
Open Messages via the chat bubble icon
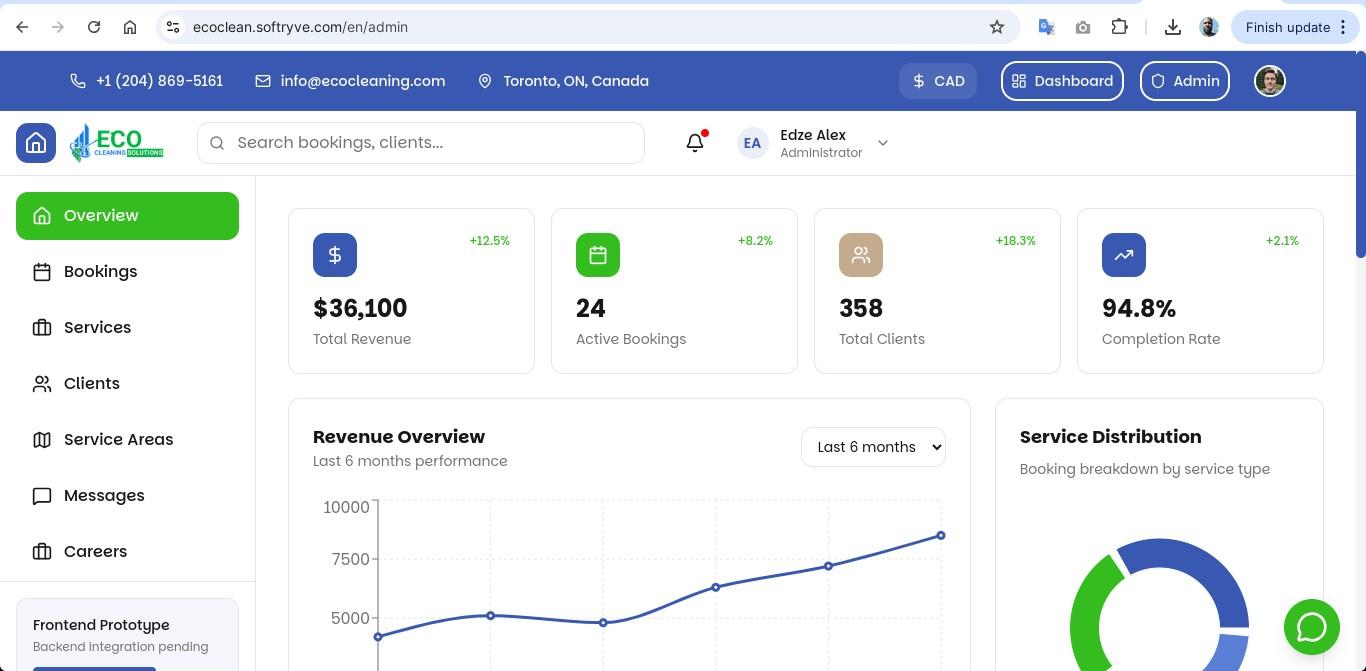[x=42, y=495]
